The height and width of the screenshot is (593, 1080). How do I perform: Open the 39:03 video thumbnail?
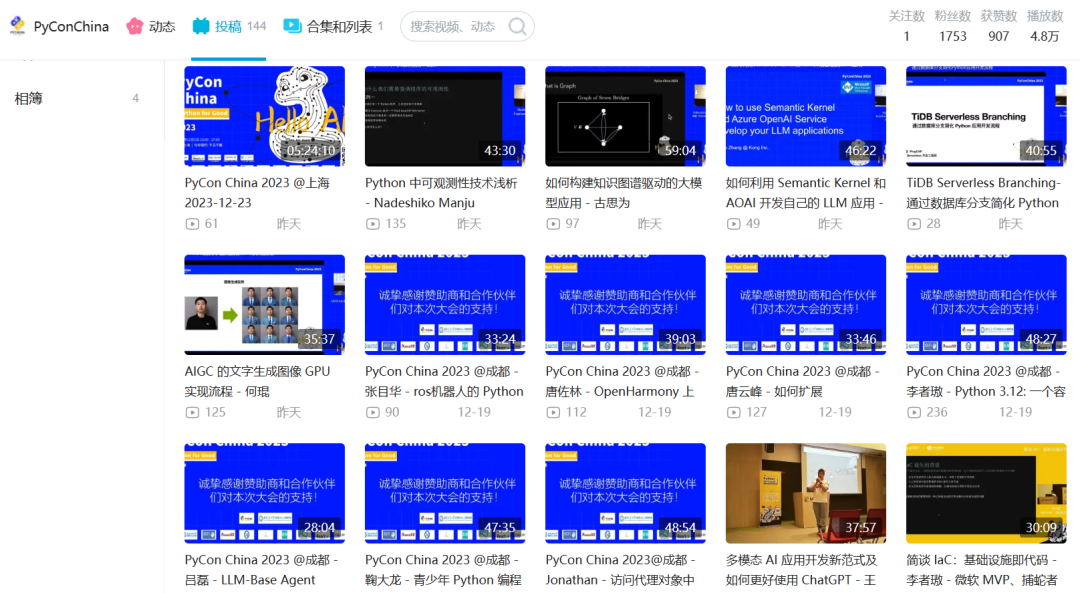pyautogui.click(x=625, y=304)
